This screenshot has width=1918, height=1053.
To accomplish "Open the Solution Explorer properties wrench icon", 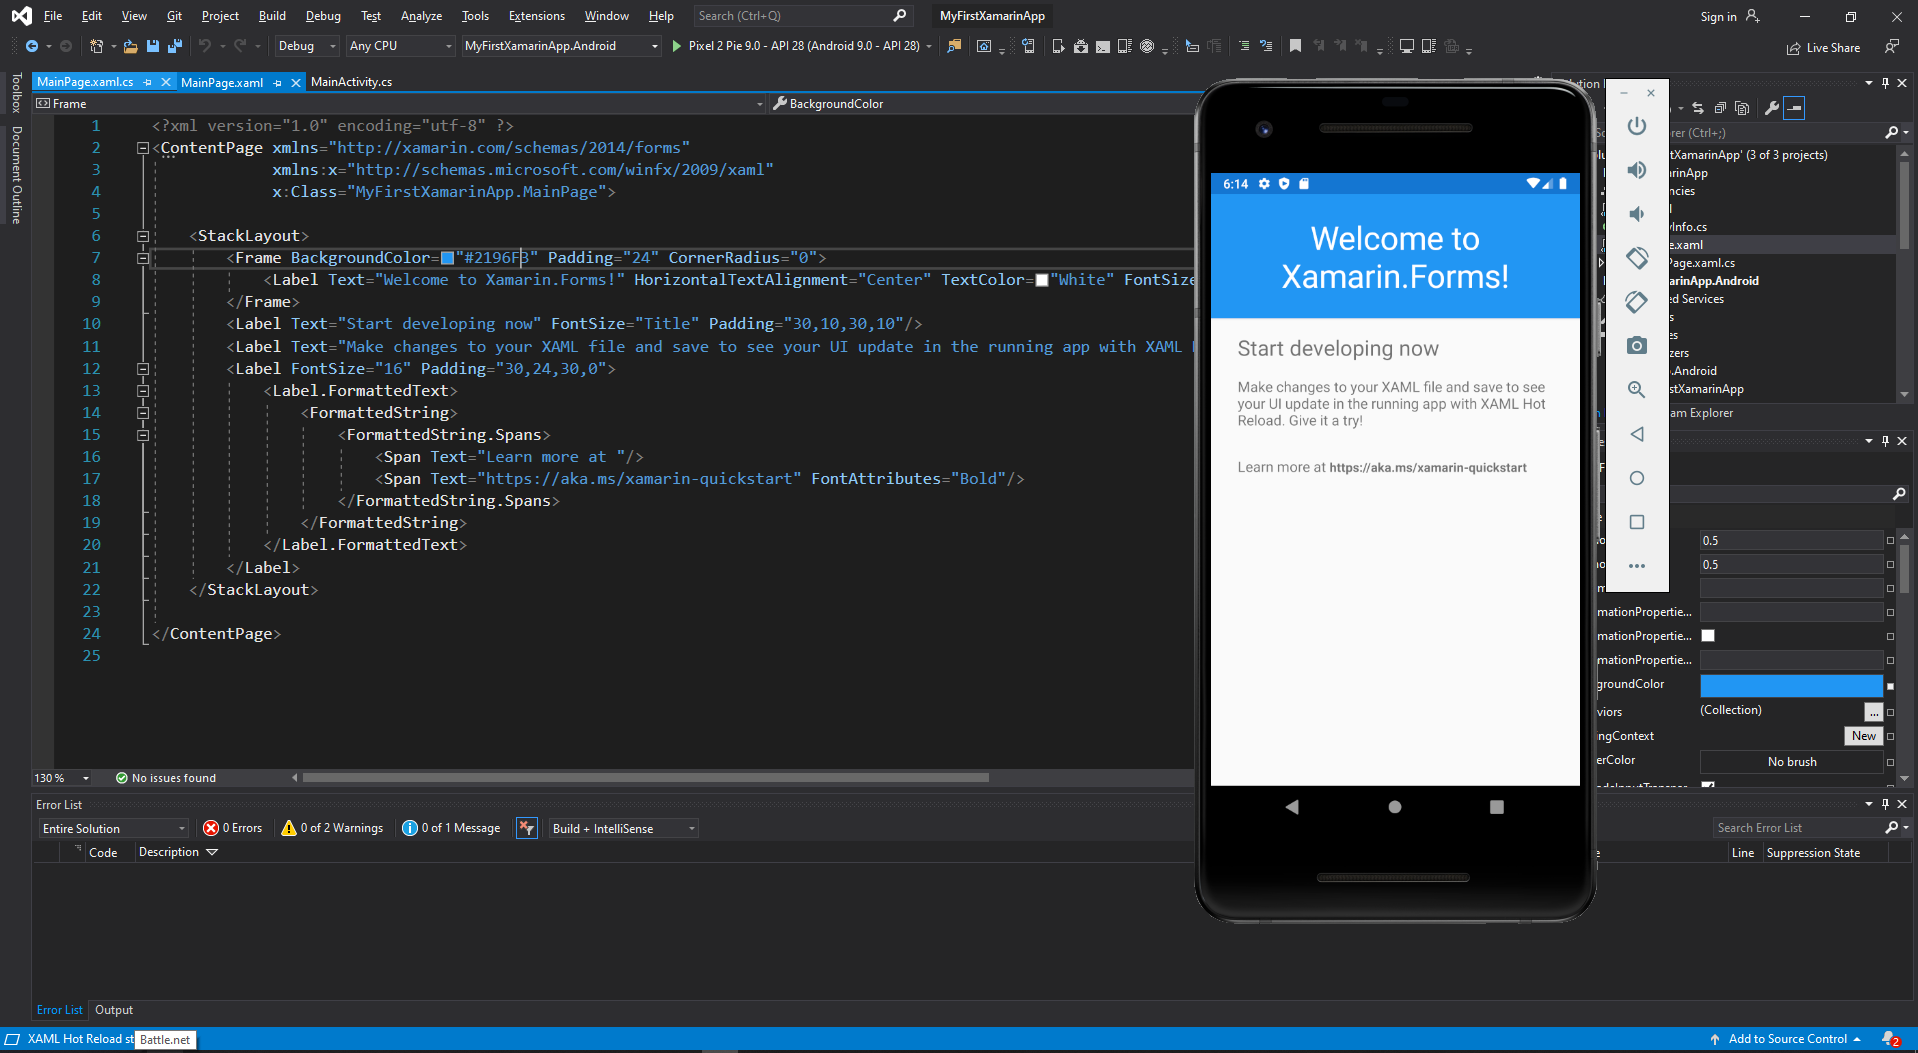I will [1772, 108].
